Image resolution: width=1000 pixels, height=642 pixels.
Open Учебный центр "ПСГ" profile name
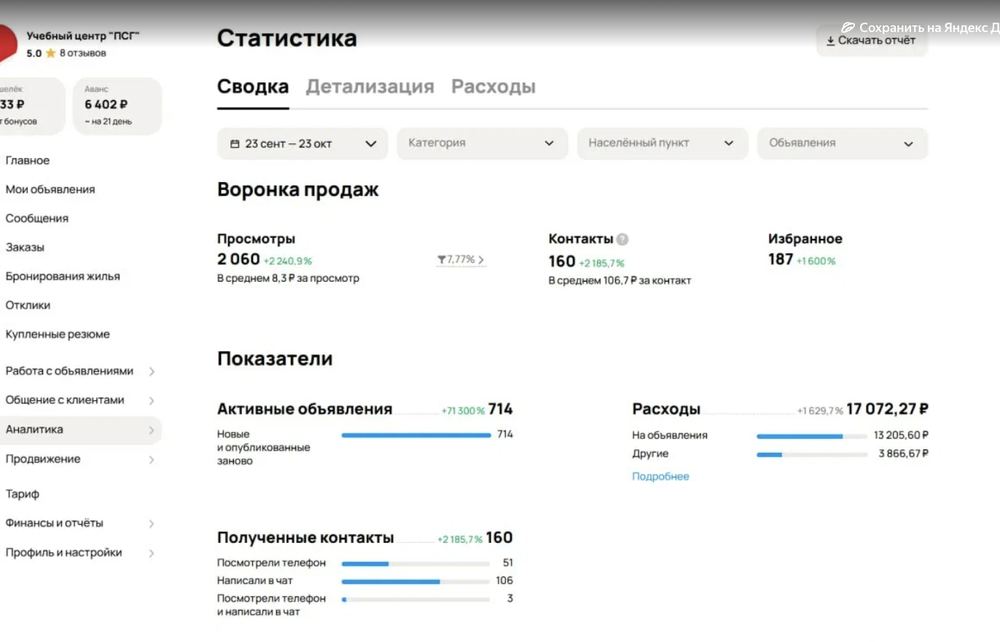[83, 36]
